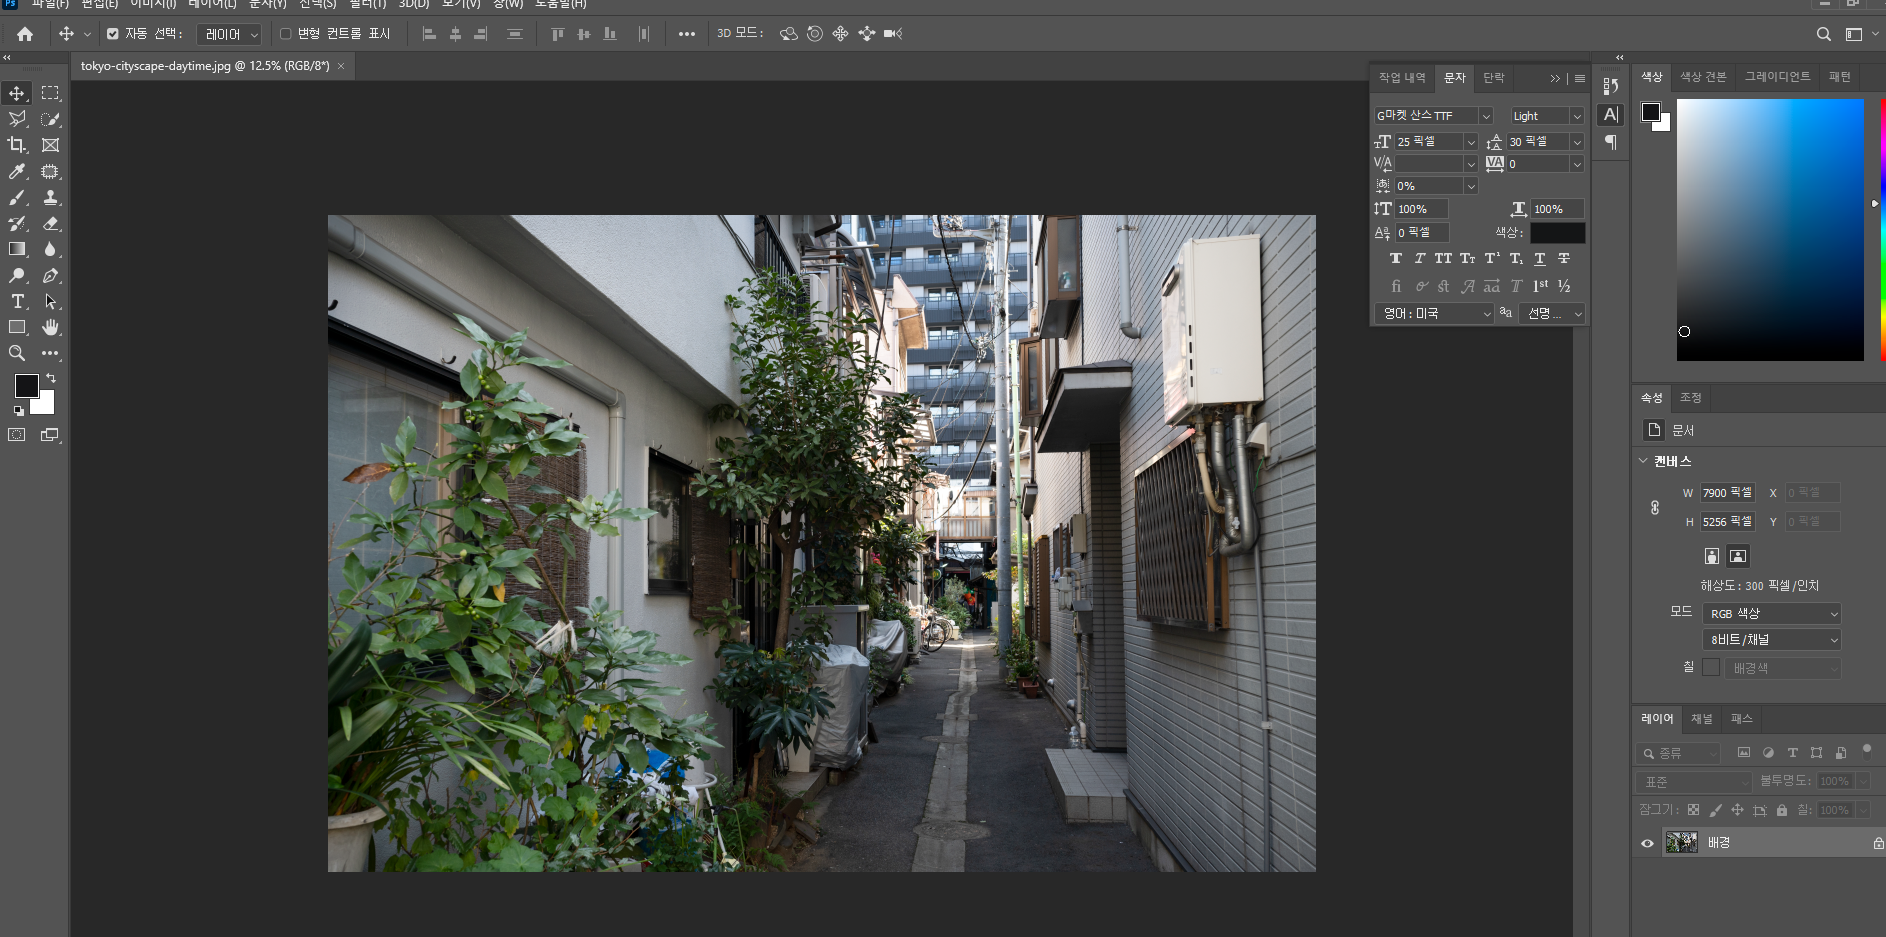1886x937 pixels.
Task: Reset to default foreground and background colors
Action: [x=19, y=410]
